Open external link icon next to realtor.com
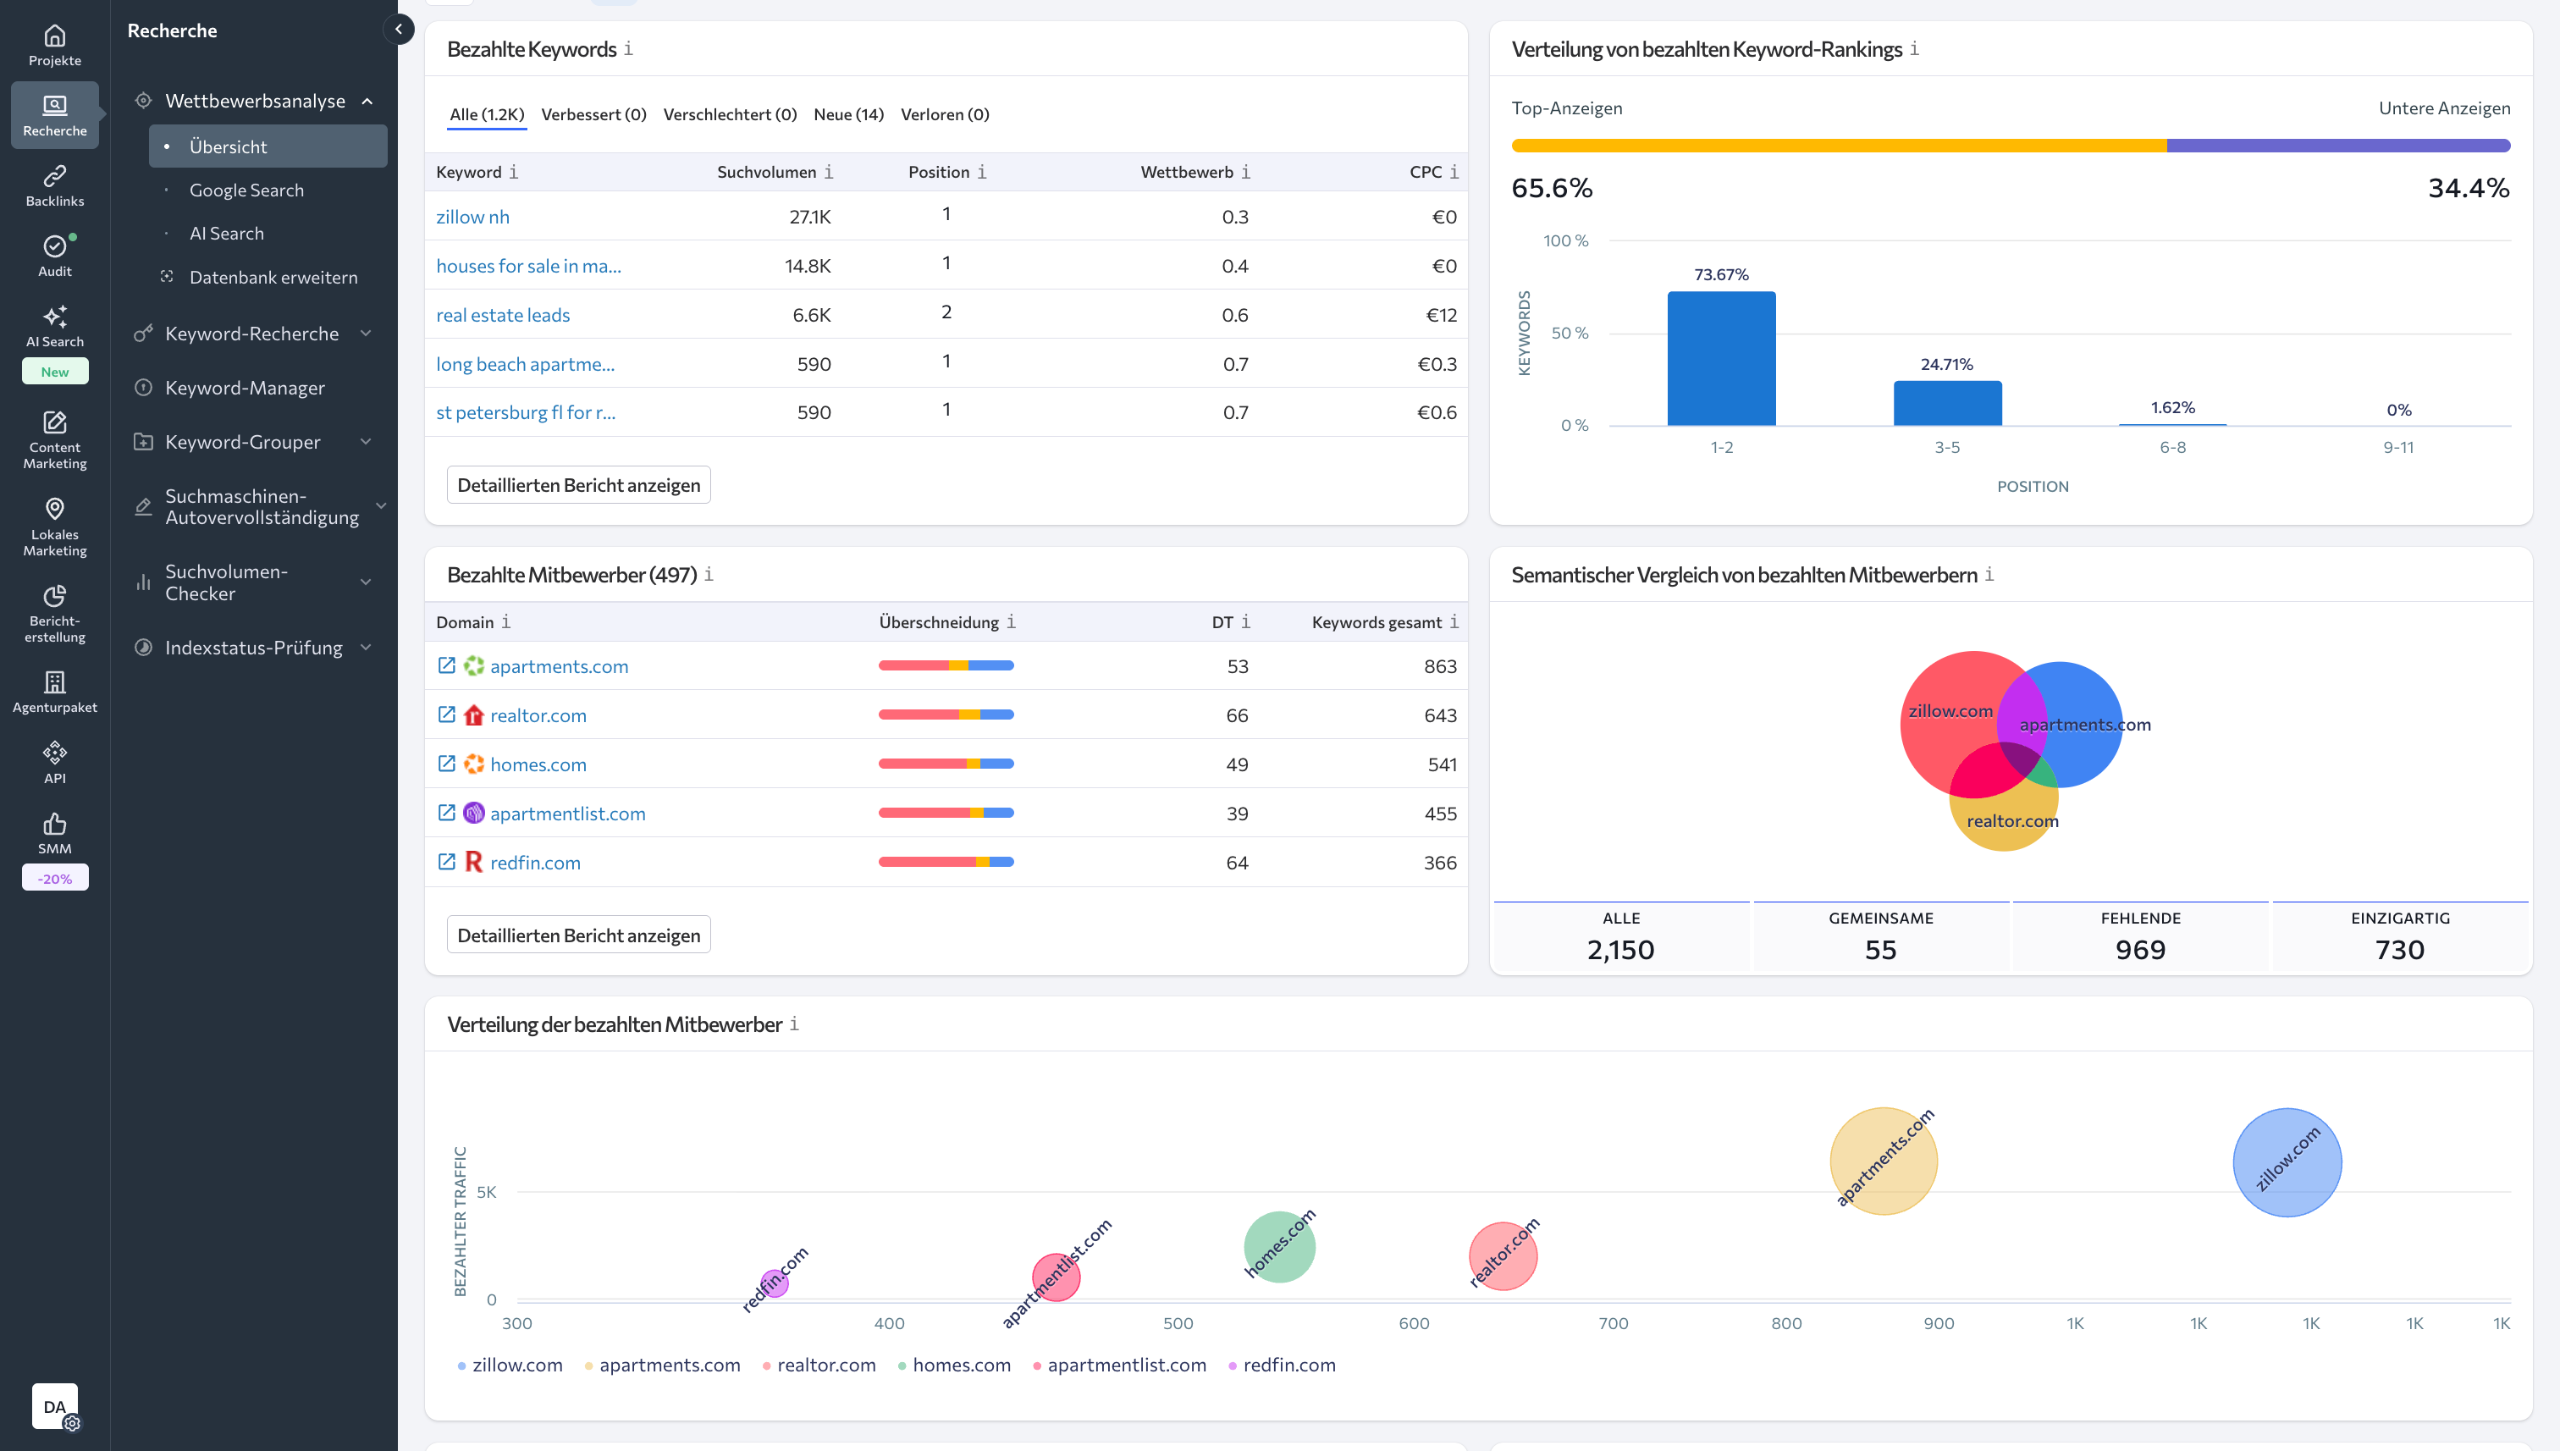 447,715
